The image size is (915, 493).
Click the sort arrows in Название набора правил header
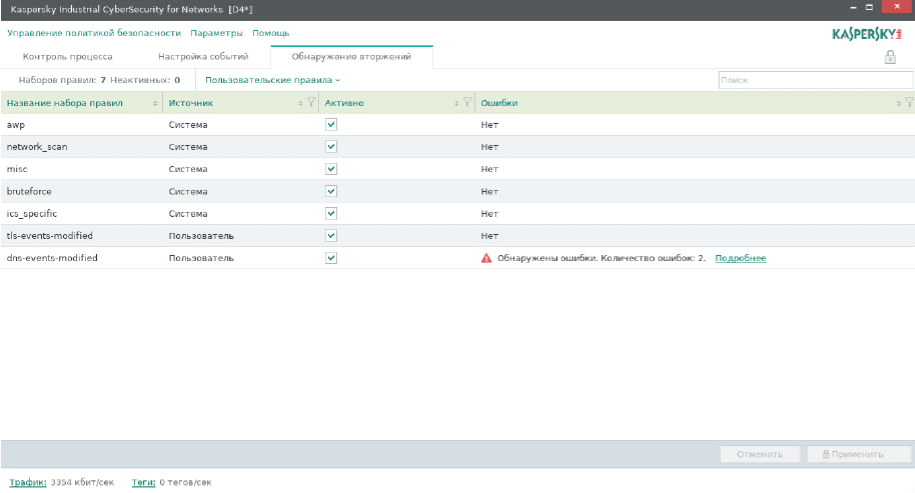(155, 103)
